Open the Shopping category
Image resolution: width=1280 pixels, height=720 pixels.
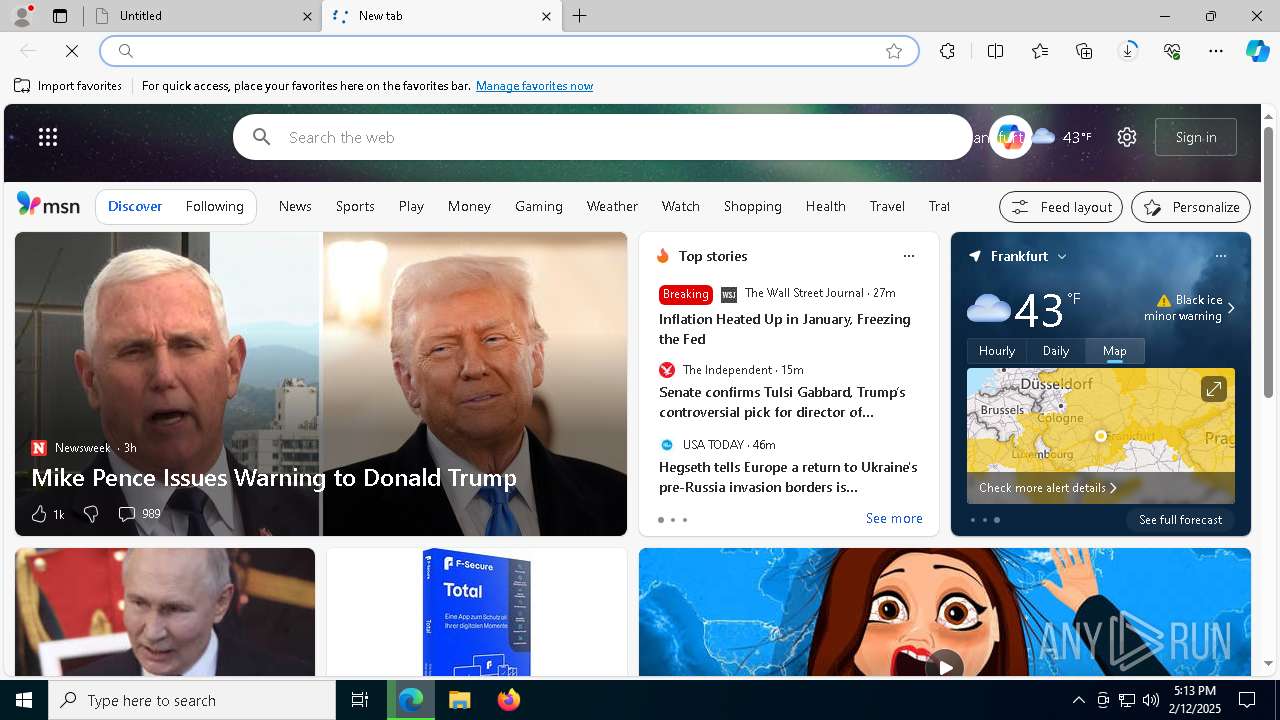pyautogui.click(x=753, y=207)
